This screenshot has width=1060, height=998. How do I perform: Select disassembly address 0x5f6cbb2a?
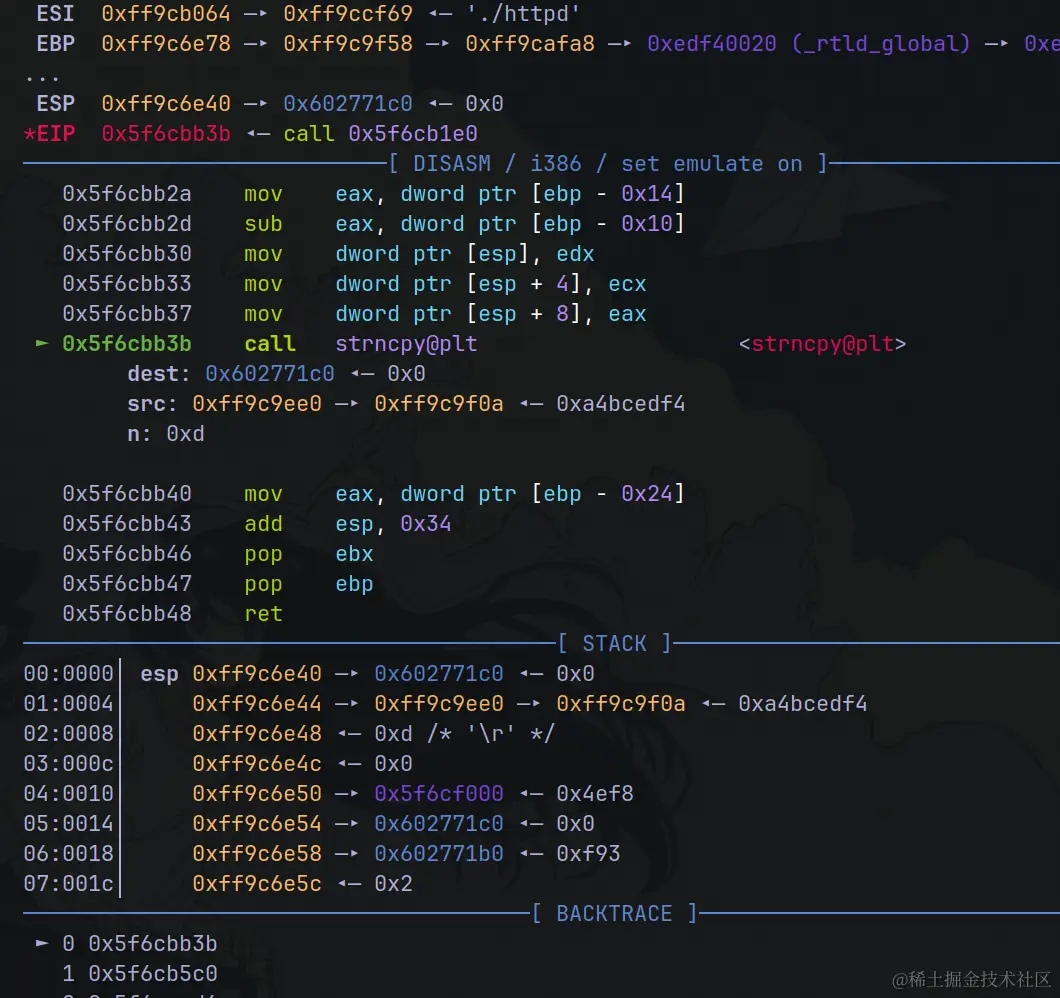(x=127, y=193)
